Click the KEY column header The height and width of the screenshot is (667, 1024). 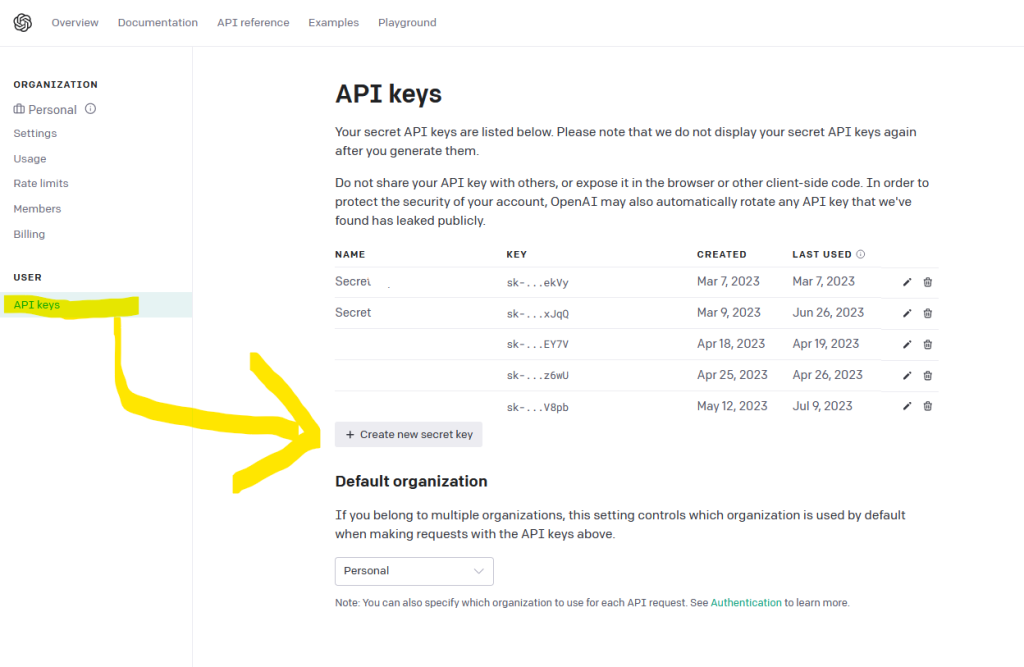517,254
